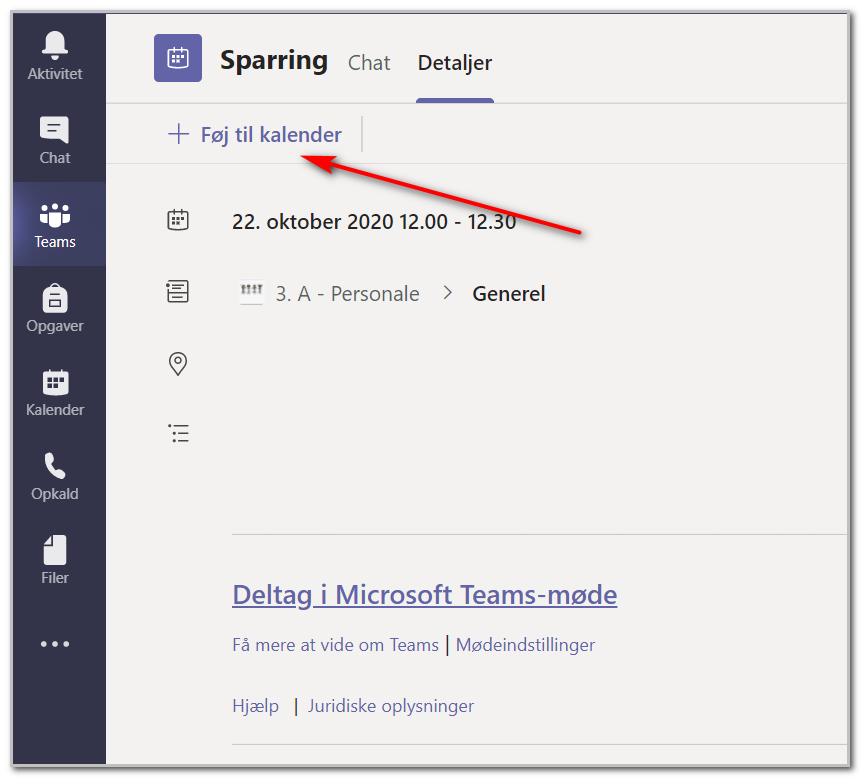Select the Generel channel

pos(508,294)
